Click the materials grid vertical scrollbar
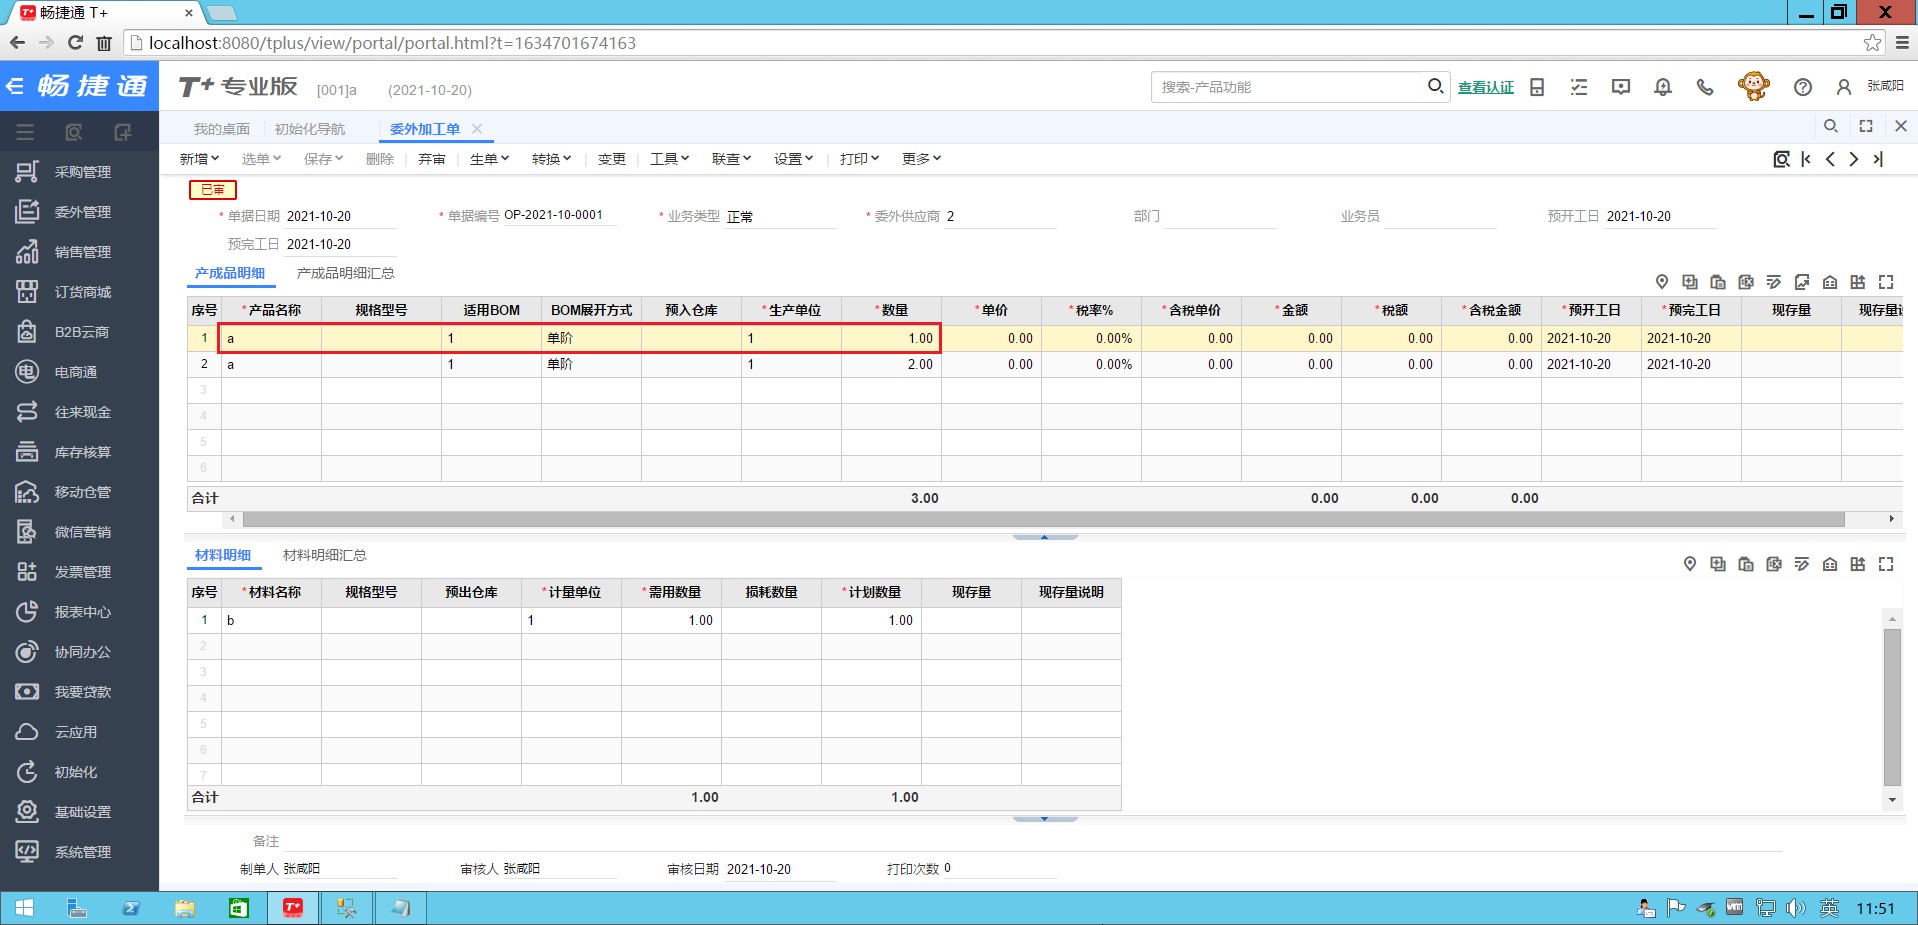The width and height of the screenshot is (1918, 925). [1892, 707]
